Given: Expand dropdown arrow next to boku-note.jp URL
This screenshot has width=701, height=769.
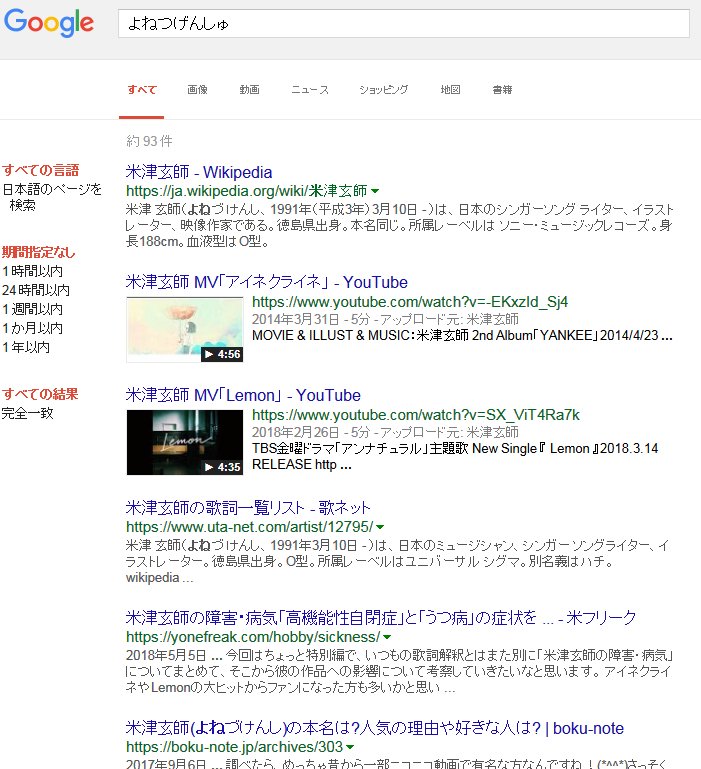Looking at the screenshot, I should (350, 747).
